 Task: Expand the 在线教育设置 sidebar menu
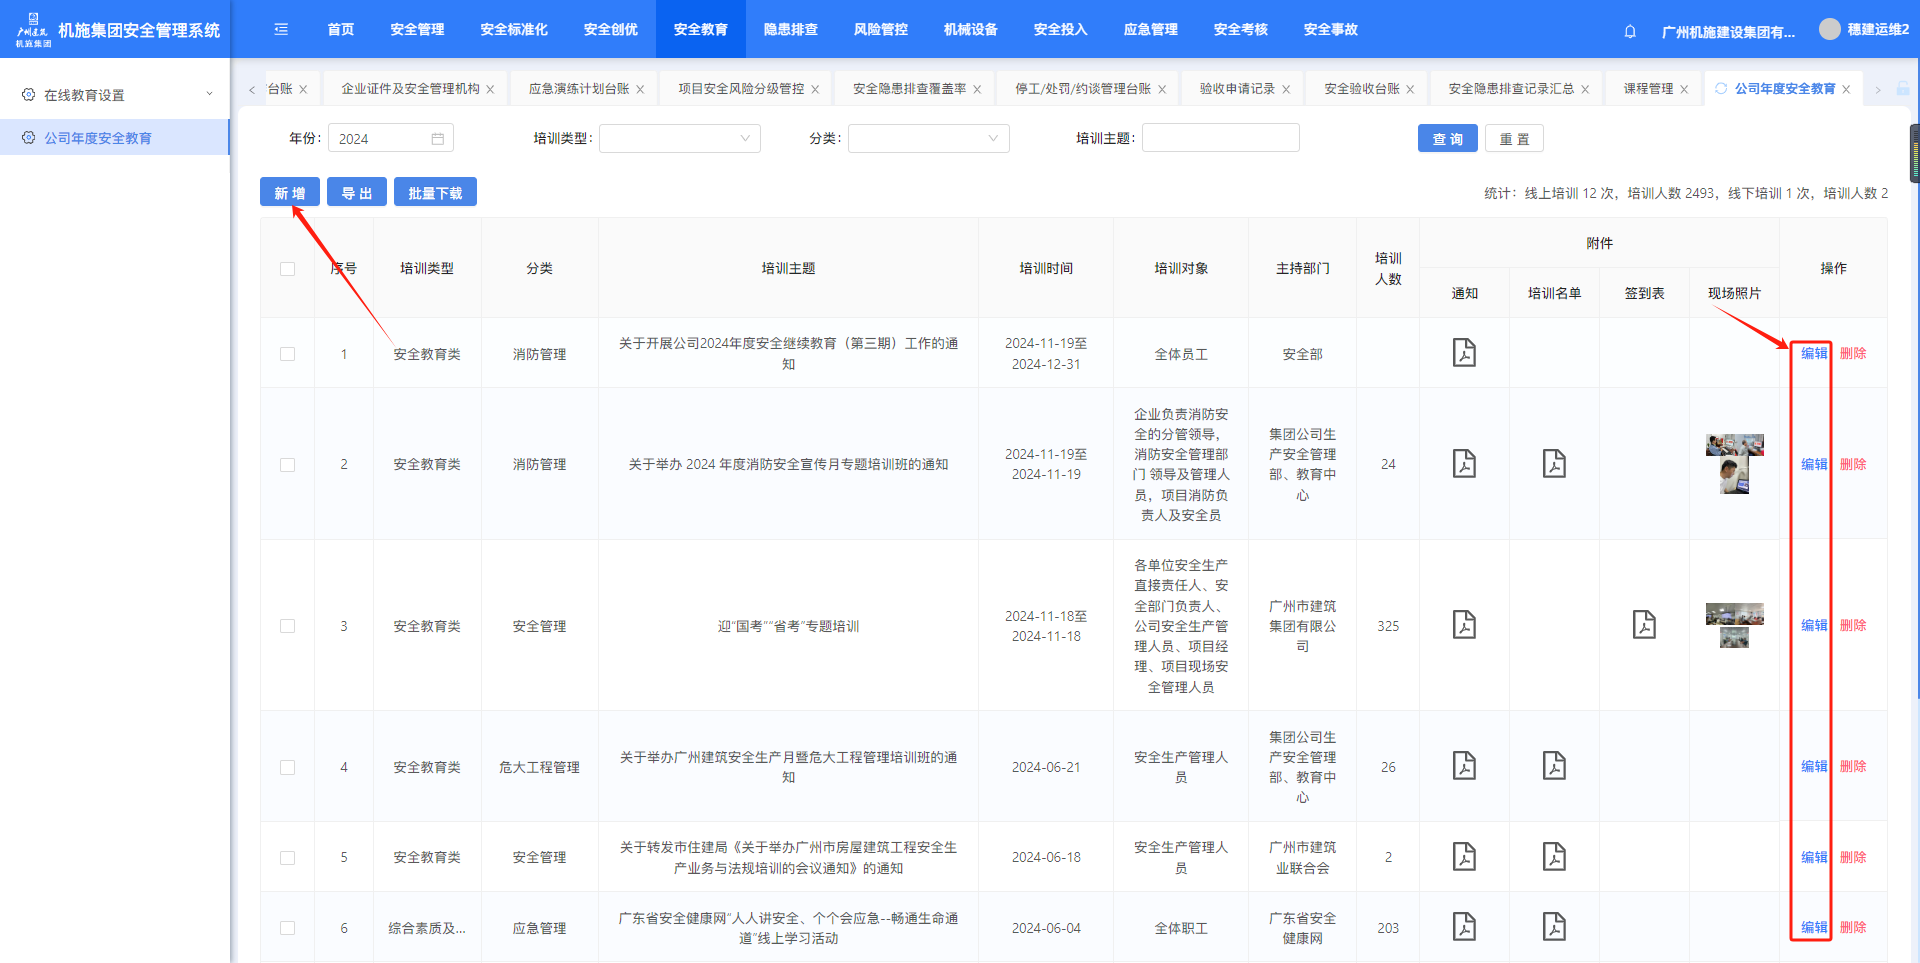pos(115,95)
